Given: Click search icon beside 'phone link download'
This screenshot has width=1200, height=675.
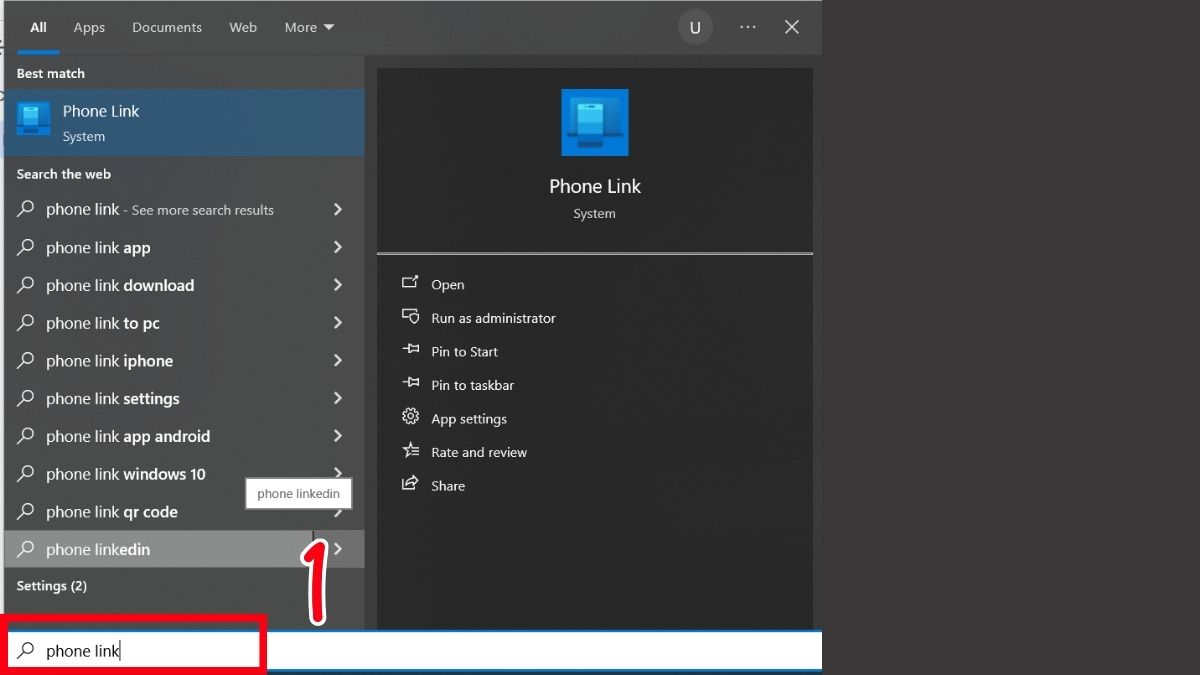Looking at the screenshot, I should tap(26, 285).
